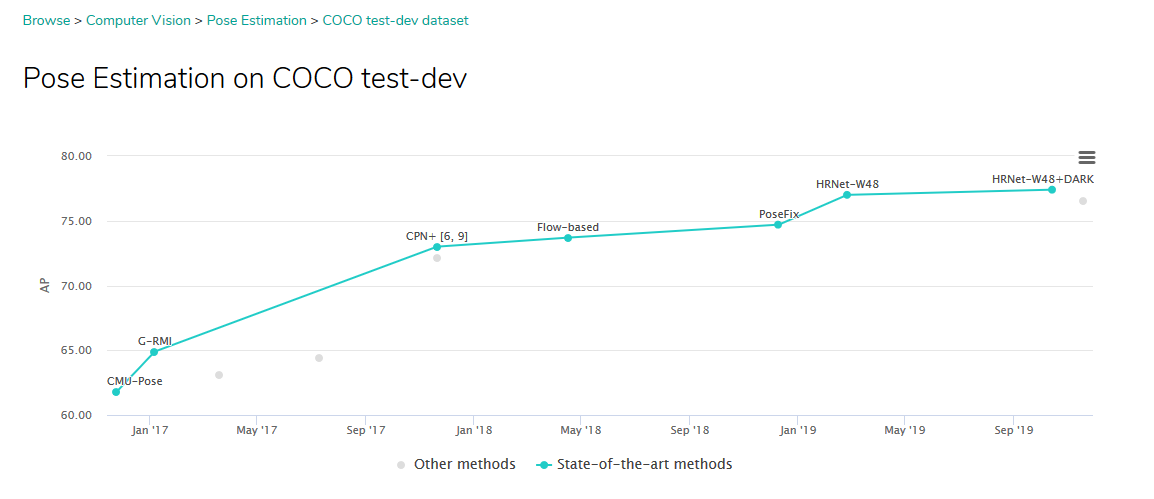Screen dimensions: 1154x499
Task: Click the page title Pose Estimation heading
Action: pos(245,78)
